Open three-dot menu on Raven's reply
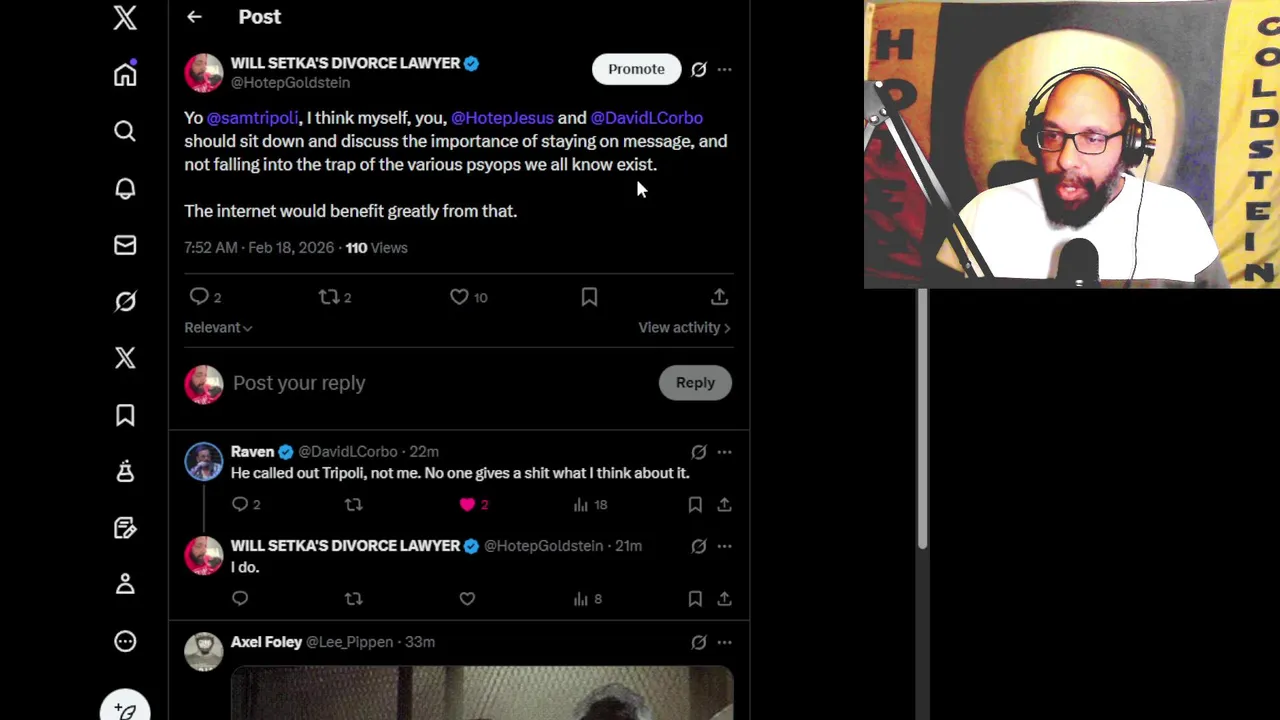1280x720 pixels. pyautogui.click(x=724, y=452)
